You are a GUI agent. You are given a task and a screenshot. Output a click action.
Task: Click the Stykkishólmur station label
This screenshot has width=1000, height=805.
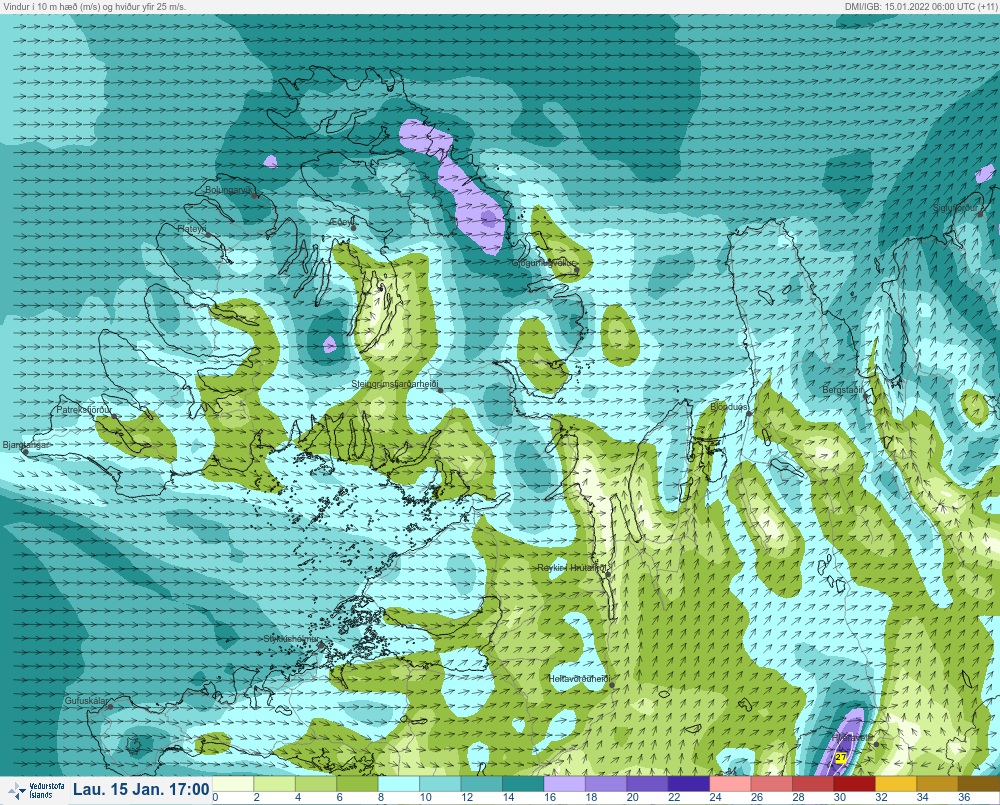pyautogui.click(x=291, y=639)
